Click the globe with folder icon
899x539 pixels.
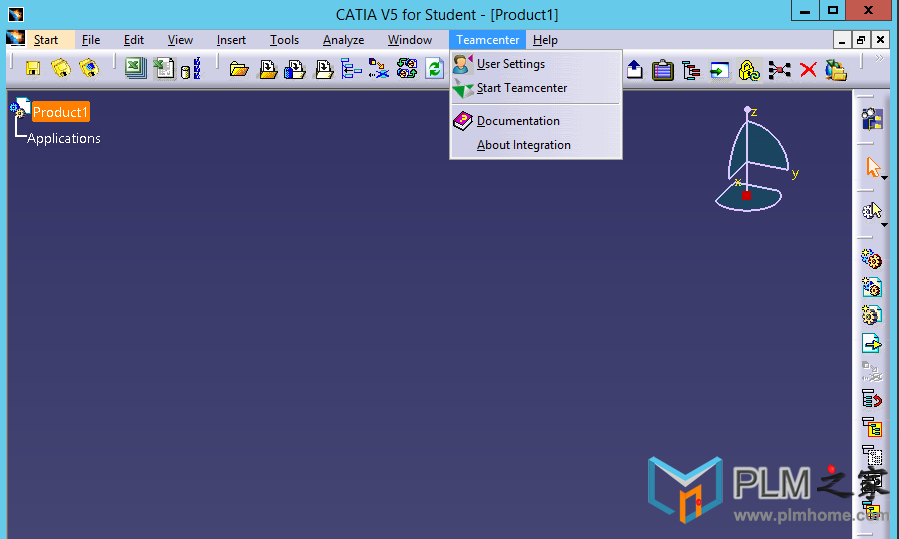point(836,70)
